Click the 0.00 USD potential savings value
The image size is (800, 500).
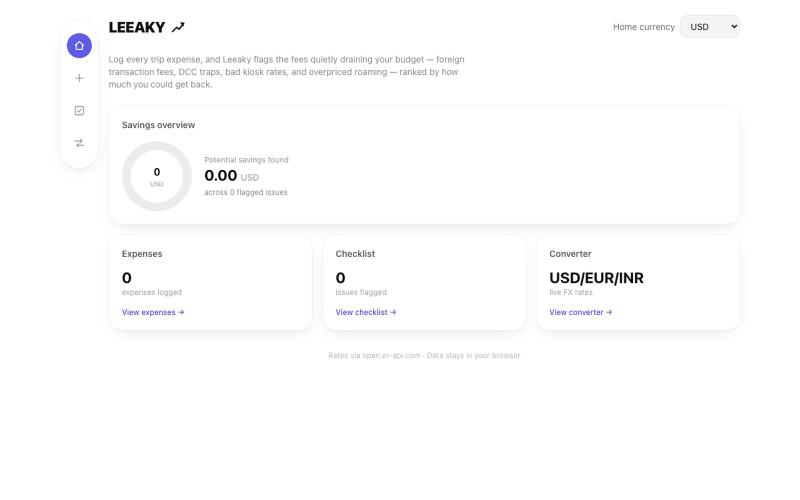tap(232, 176)
